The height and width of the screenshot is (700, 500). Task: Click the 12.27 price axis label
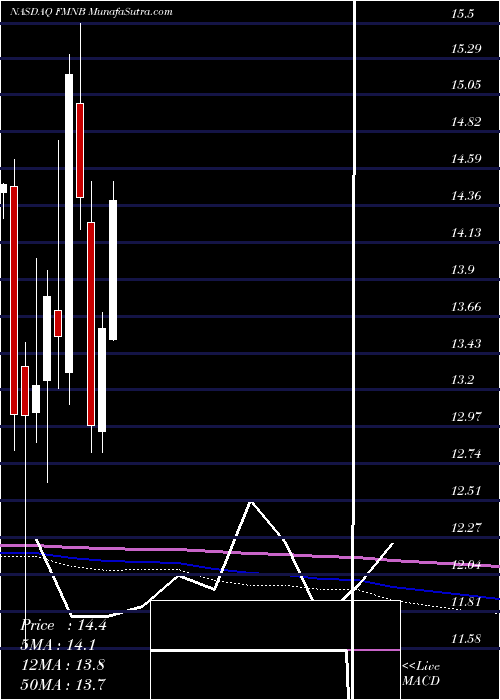(x=466, y=528)
